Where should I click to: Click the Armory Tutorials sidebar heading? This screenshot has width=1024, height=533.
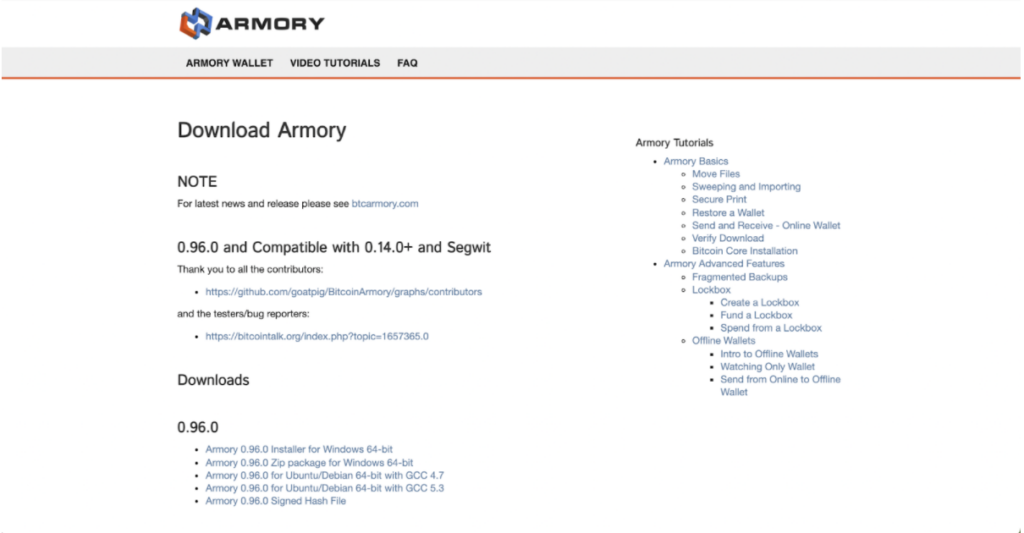point(675,142)
